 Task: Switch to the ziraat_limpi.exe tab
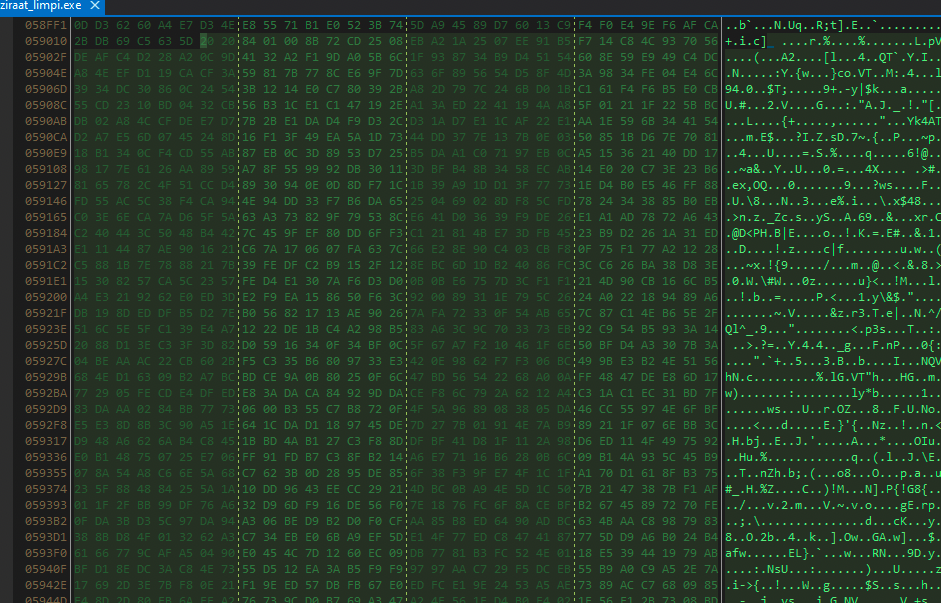[x=40, y=6]
